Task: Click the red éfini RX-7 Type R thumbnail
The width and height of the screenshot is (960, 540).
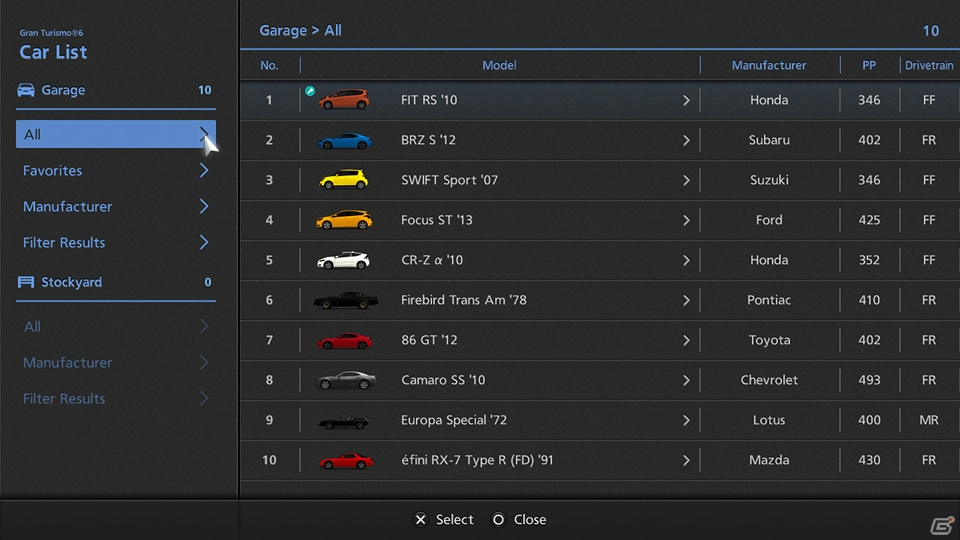Action: tap(346, 460)
